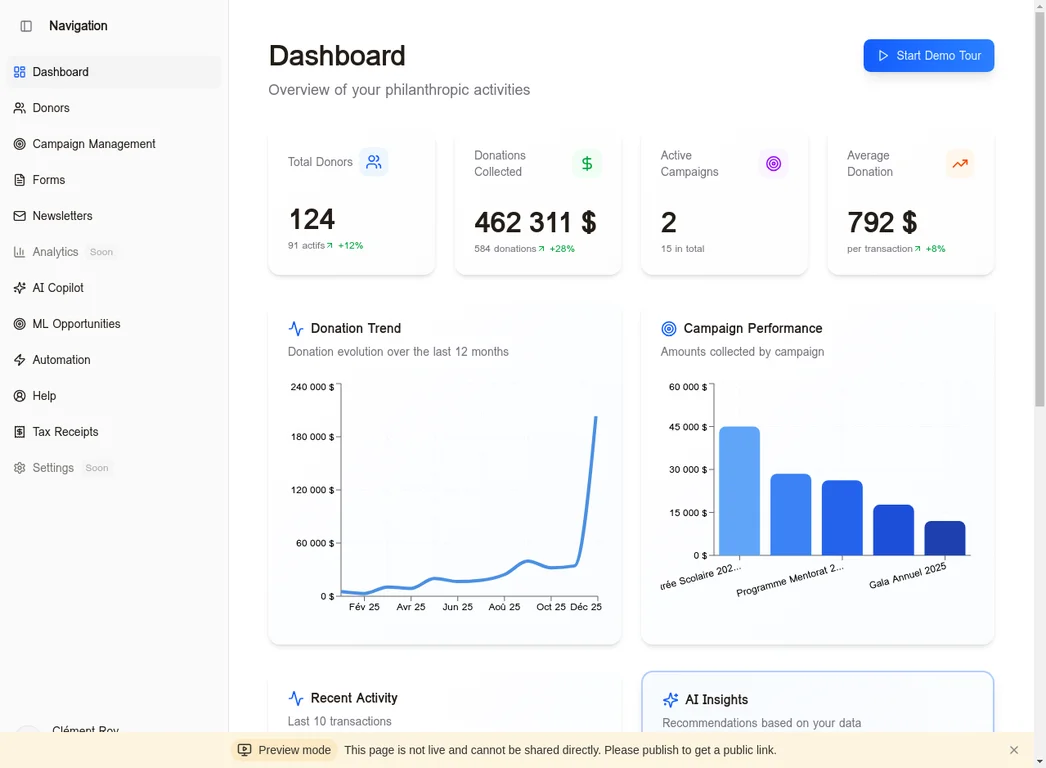Click the Donation Trend pulse icon
The width and height of the screenshot is (1046, 768).
[x=296, y=327]
